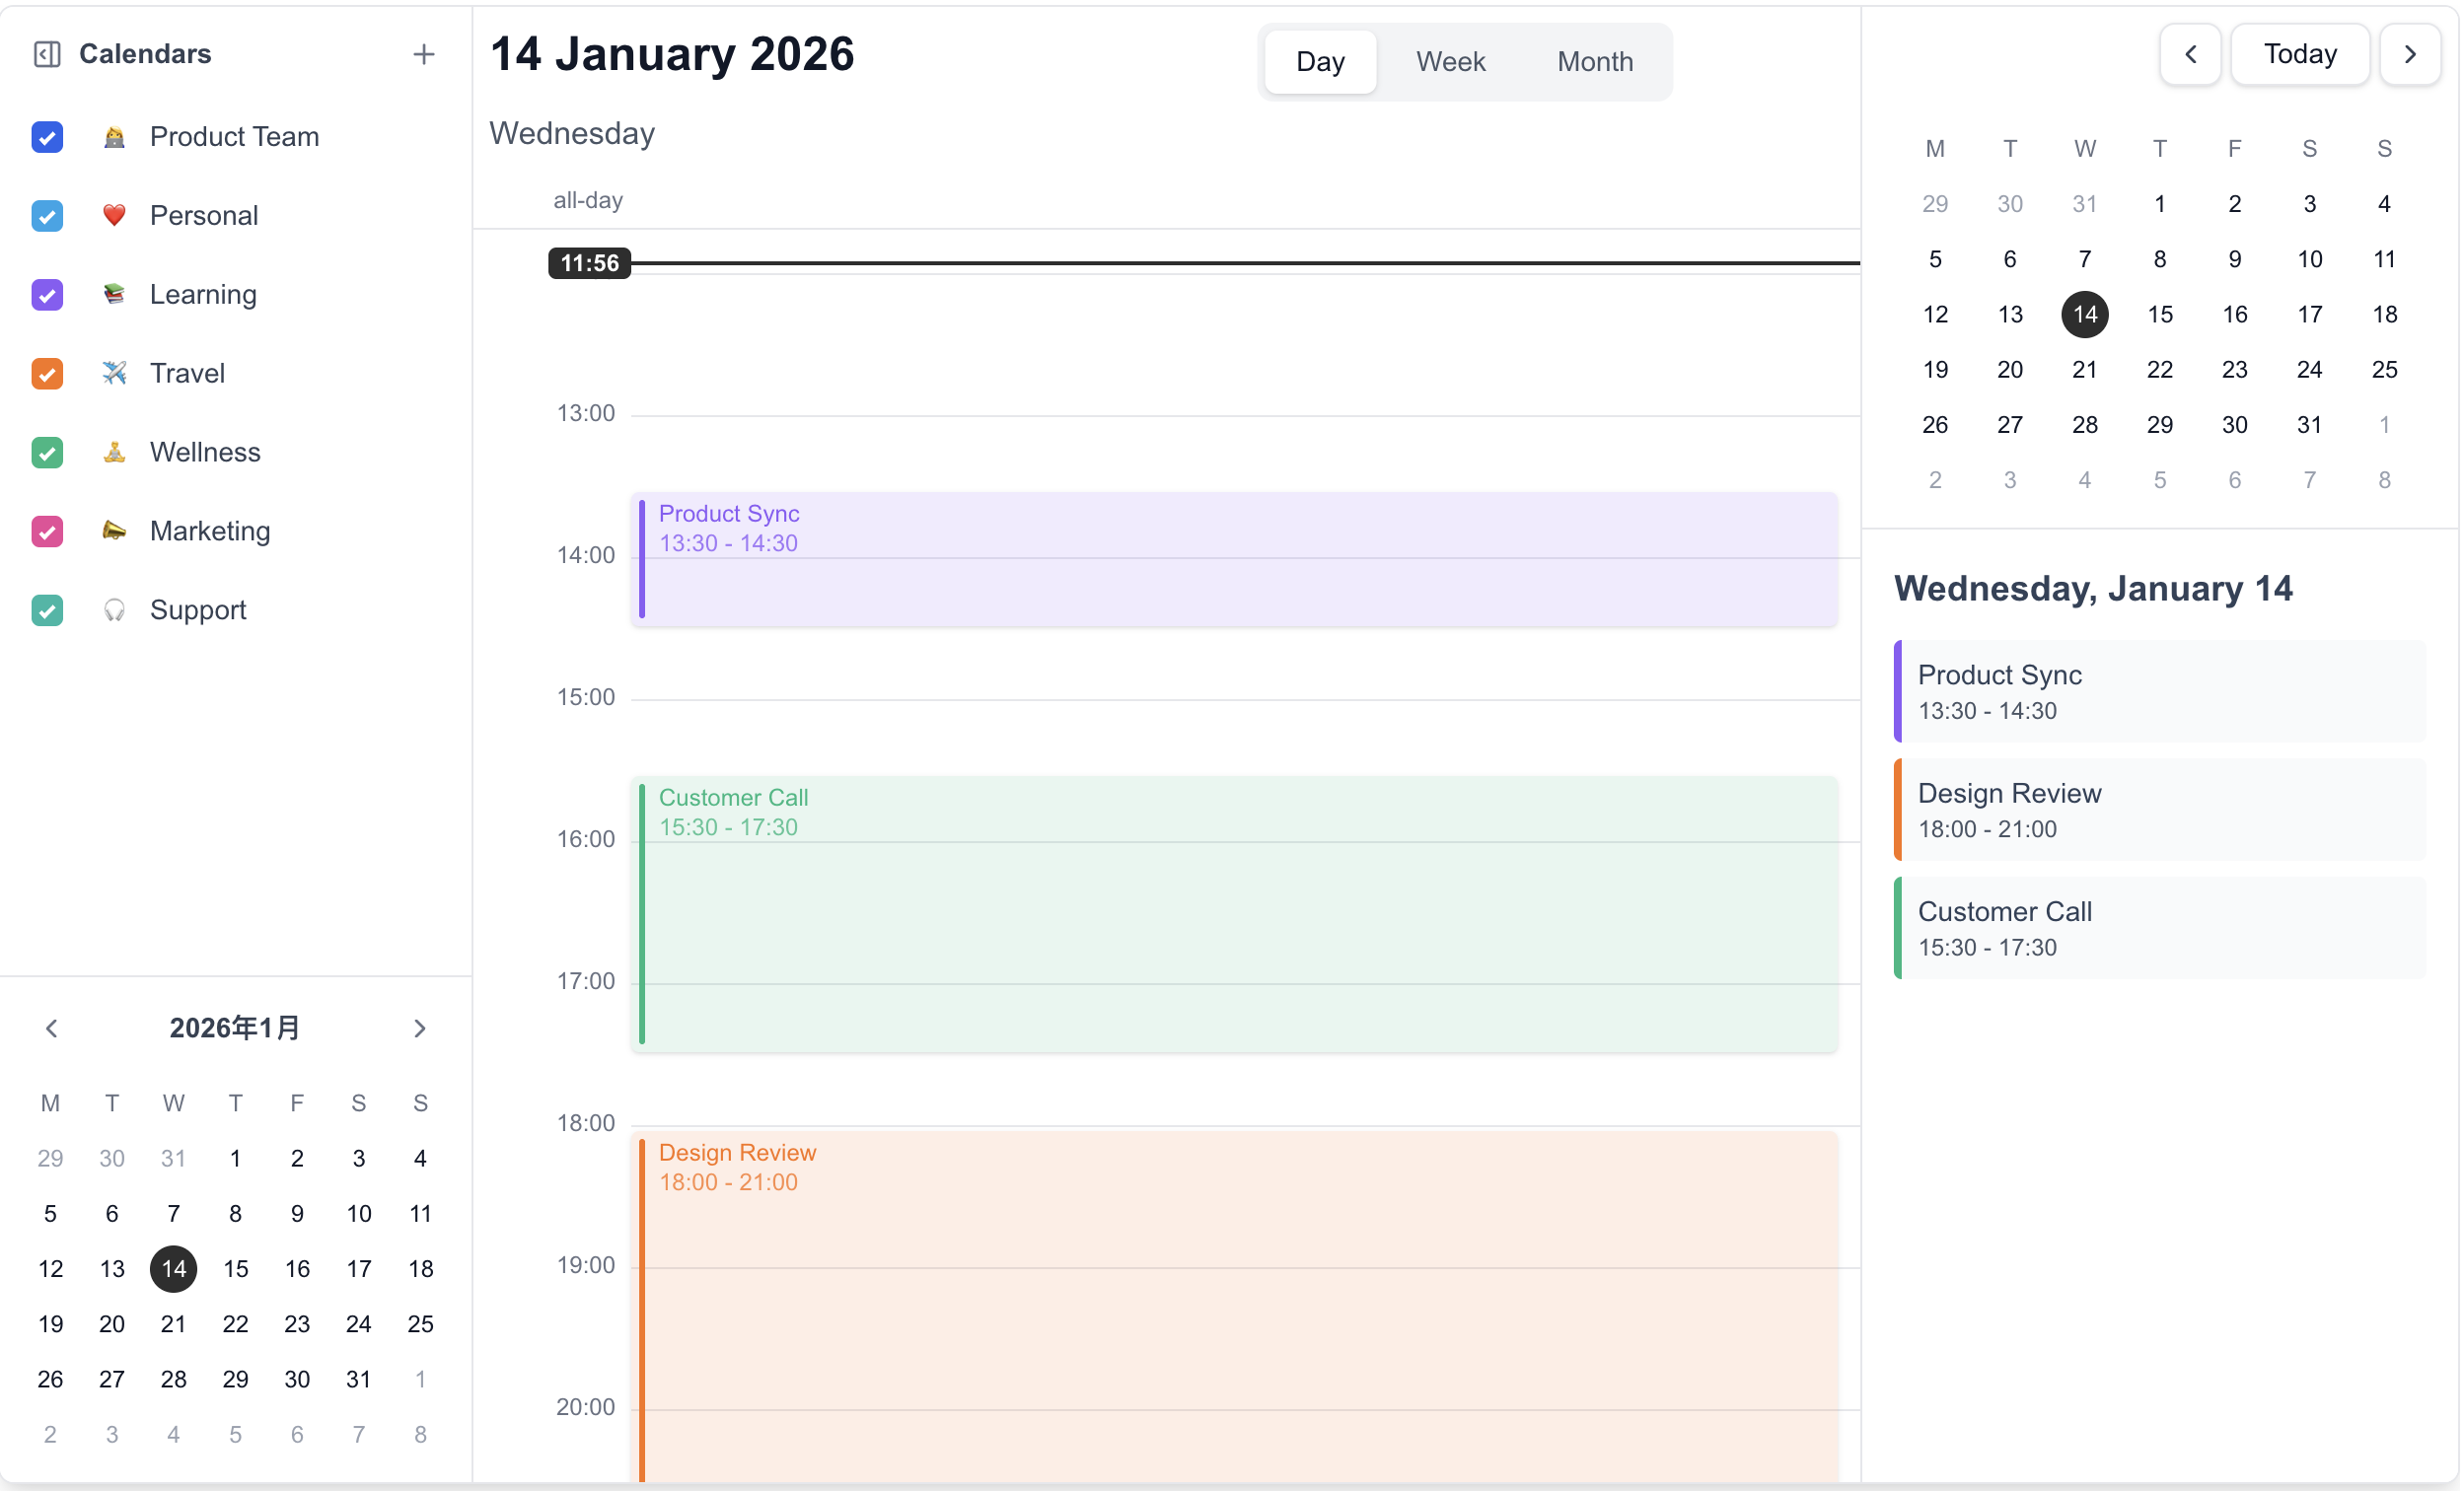Image resolution: width=2464 pixels, height=1491 pixels.
Task: Go to next month in bottom mini calendar
Action: (420, 1028)
